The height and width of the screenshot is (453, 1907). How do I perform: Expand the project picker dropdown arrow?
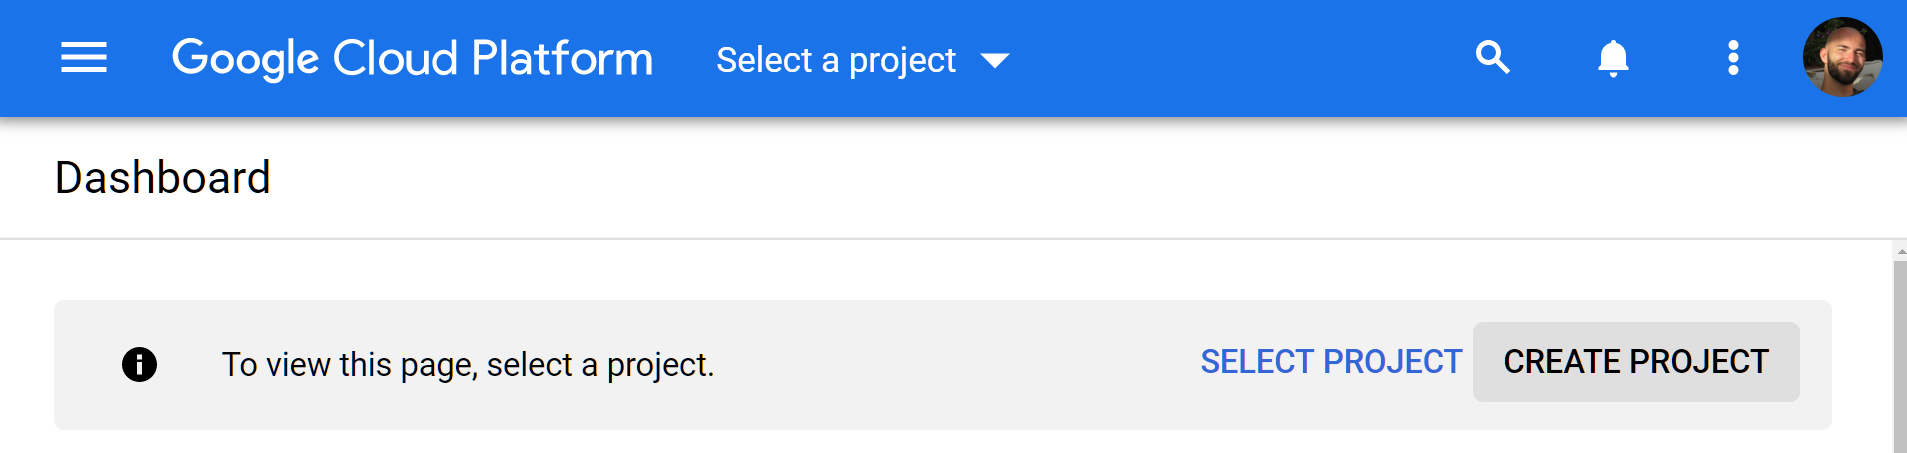coord(994,61)
